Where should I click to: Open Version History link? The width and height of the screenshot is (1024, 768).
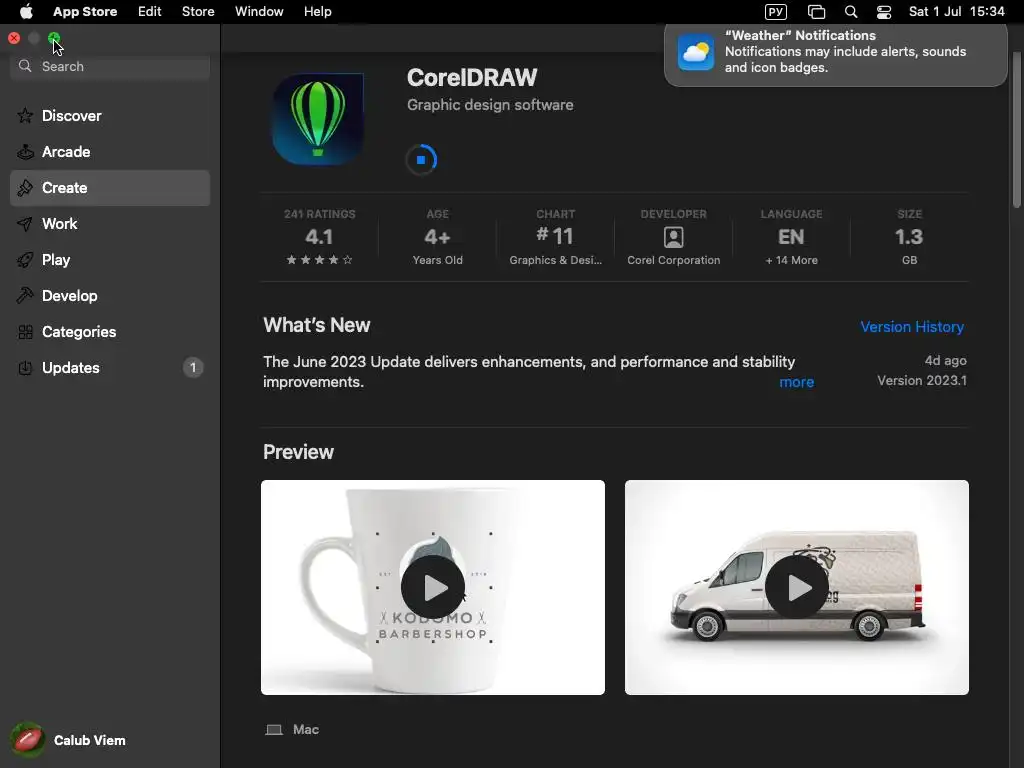tap(912, 327)
